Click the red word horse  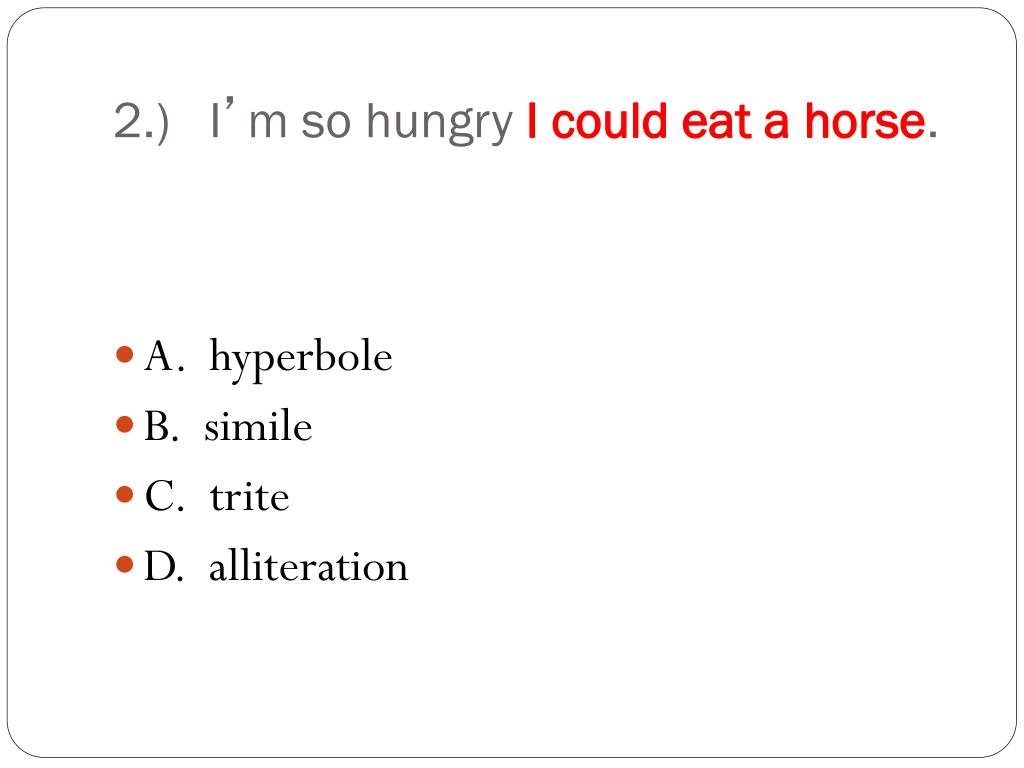click(x=865, y=121)
